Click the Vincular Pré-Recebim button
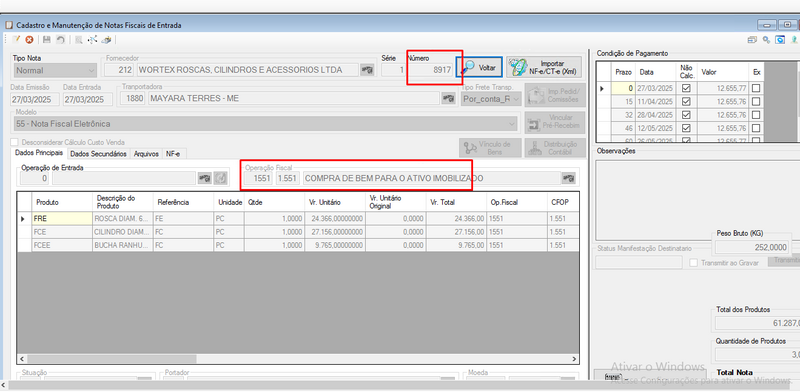Screen dimensions: 800x392 click(x=555, y=122)
